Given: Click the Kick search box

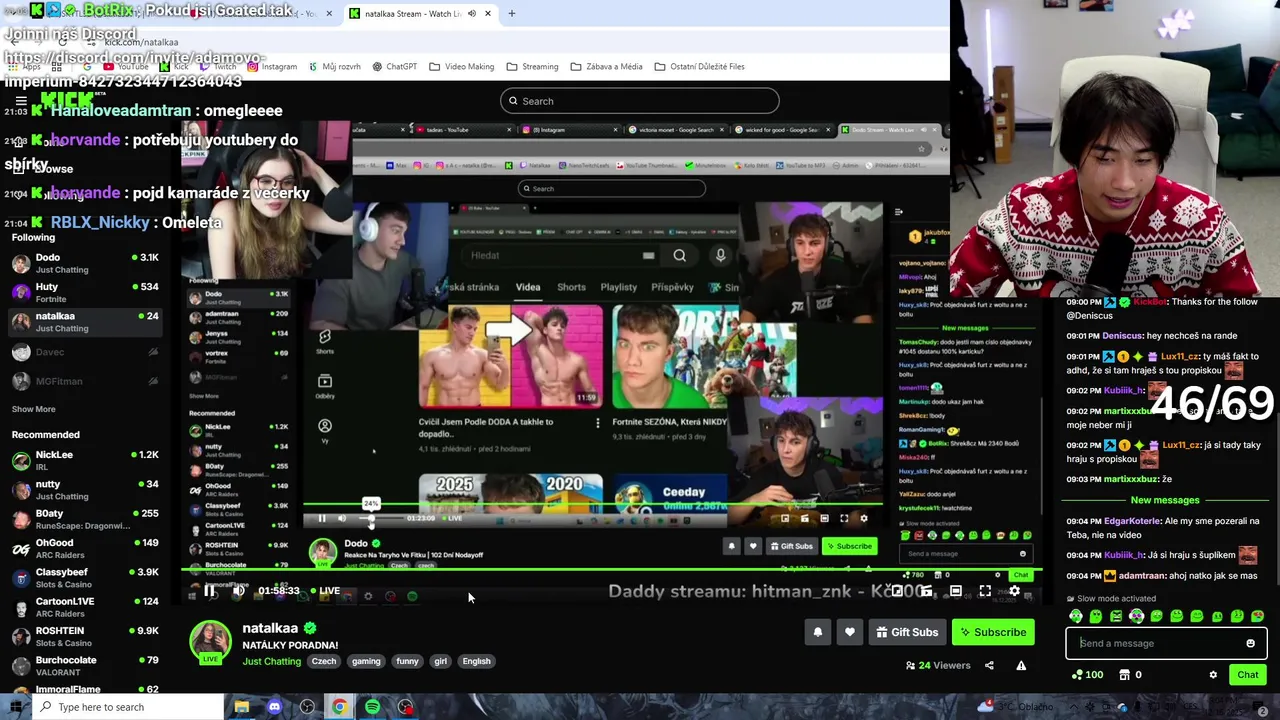Looking at the screenshot, I should pos(639,101).
